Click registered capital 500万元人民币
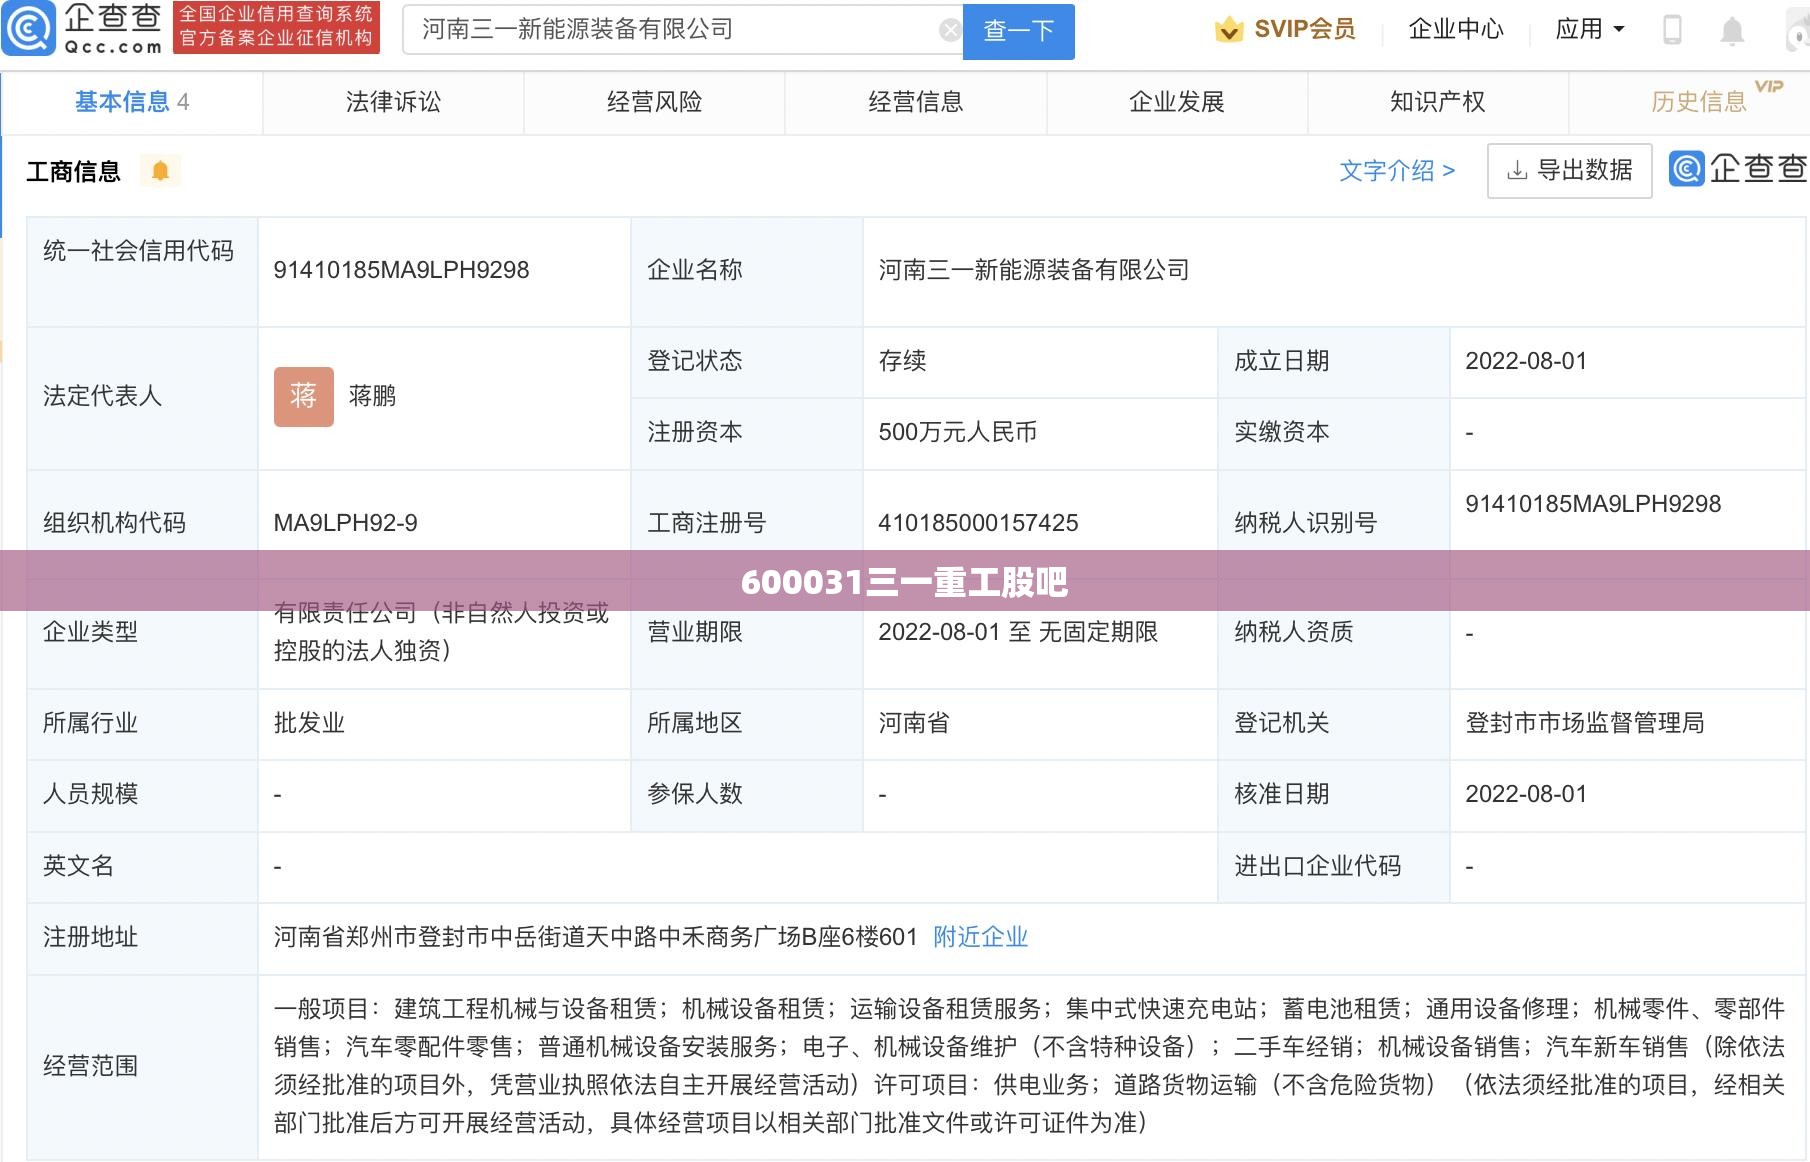 [957, 432]
